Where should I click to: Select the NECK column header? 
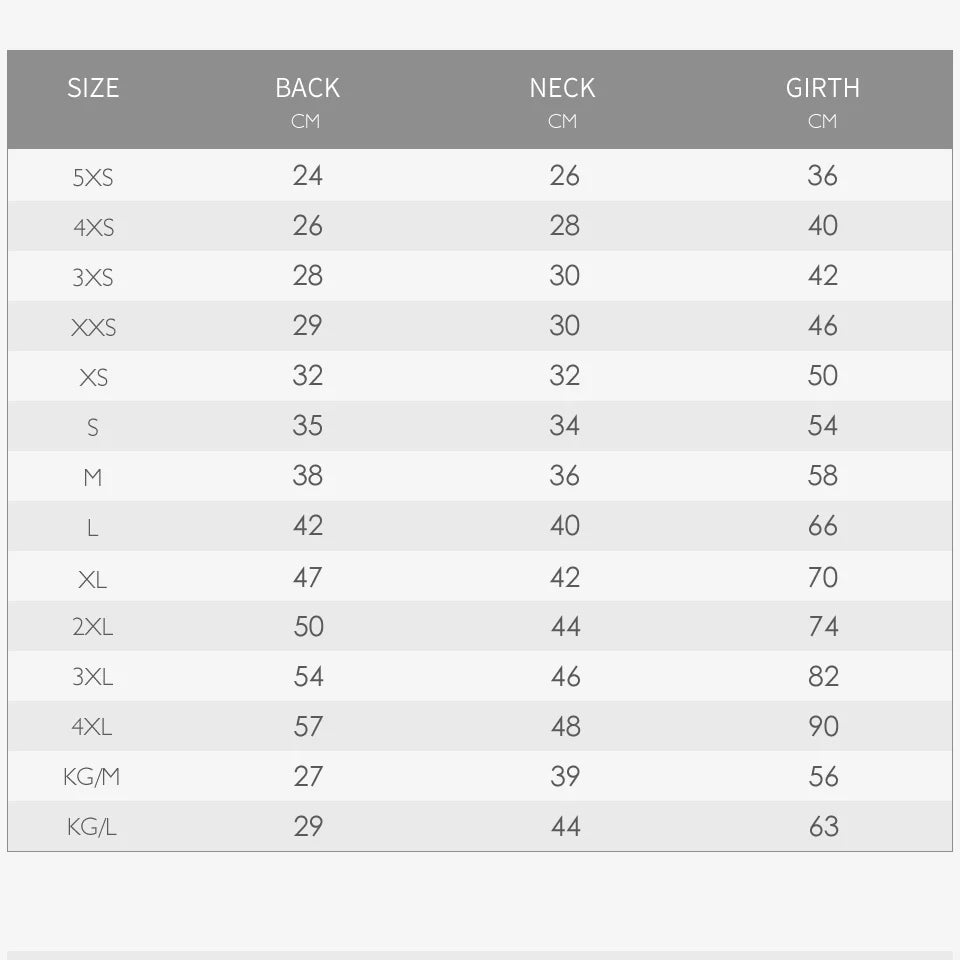pos(562,88)
